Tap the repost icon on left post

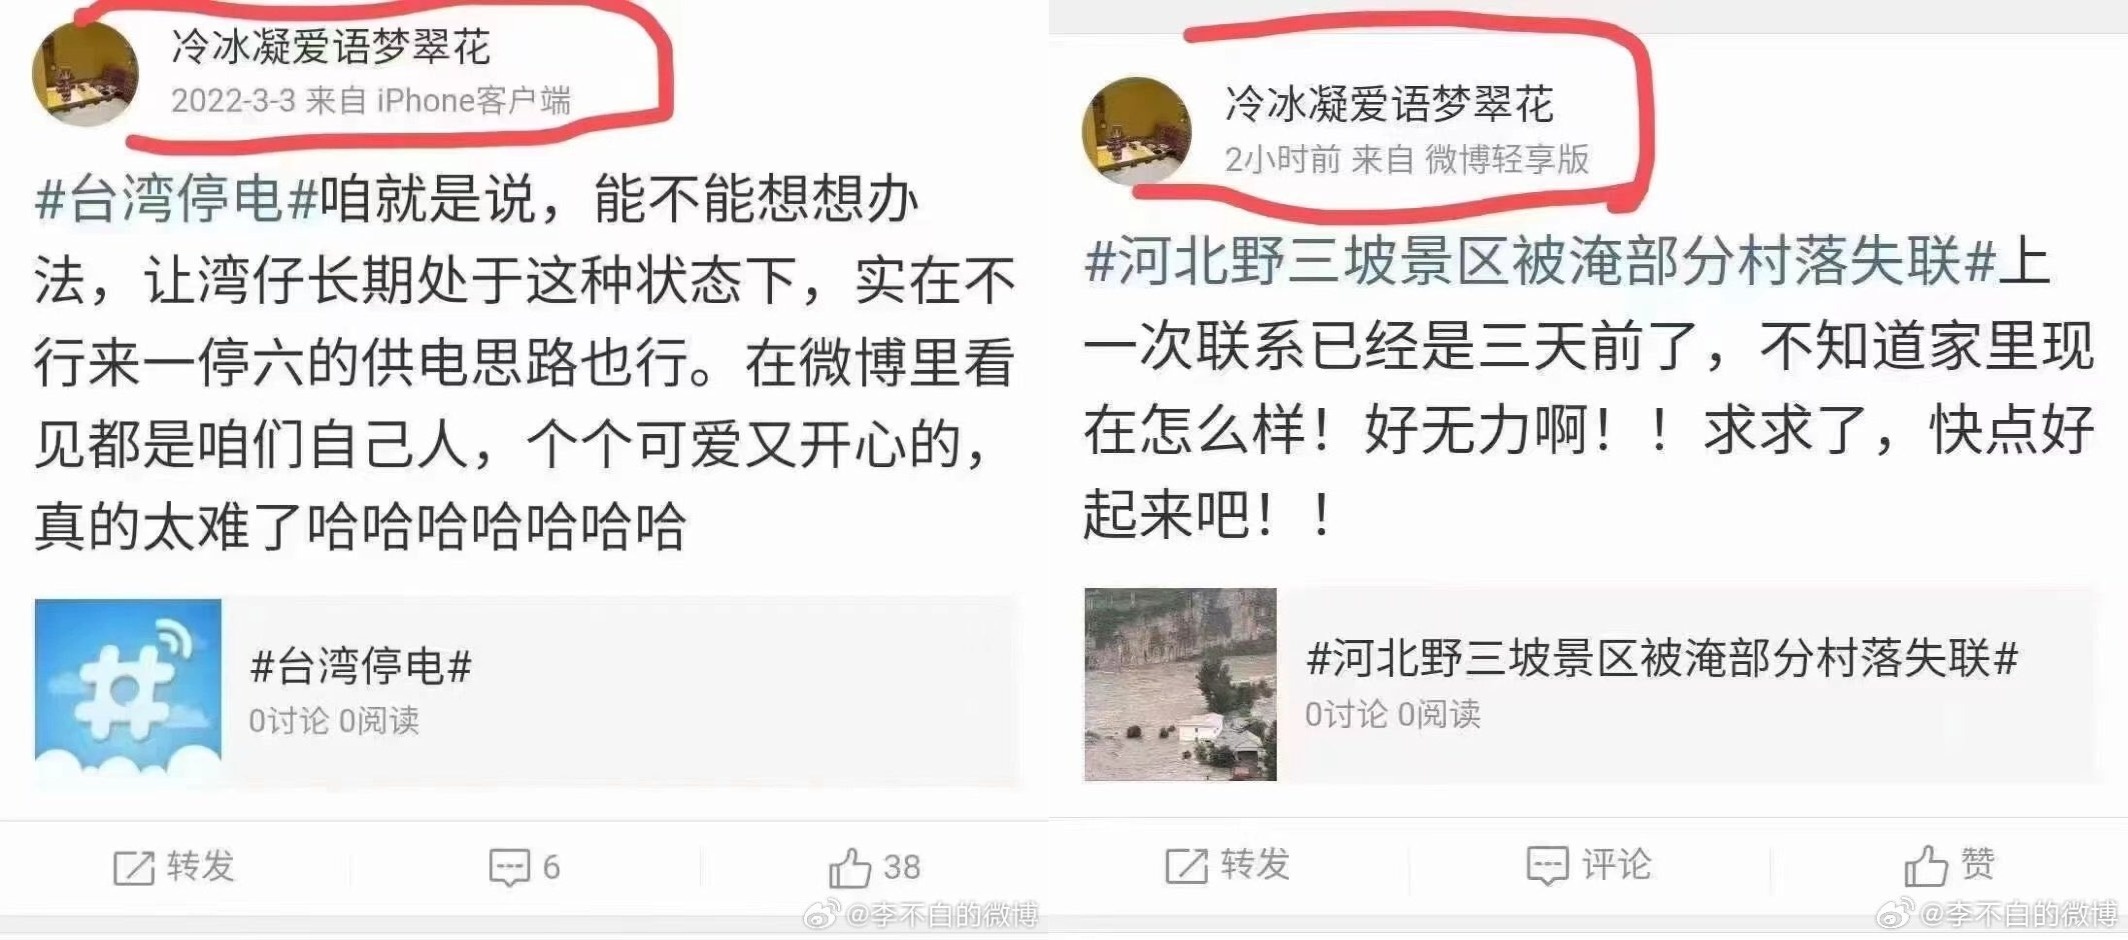(x=134, y=867)
